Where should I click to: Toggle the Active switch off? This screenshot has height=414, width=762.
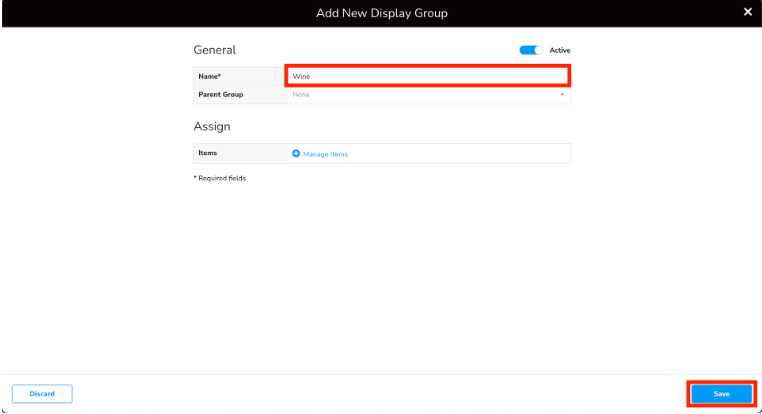530,50
